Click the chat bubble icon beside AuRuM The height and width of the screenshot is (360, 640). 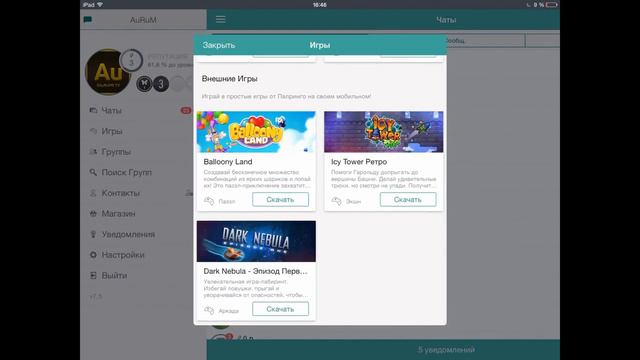pos(88,20)
